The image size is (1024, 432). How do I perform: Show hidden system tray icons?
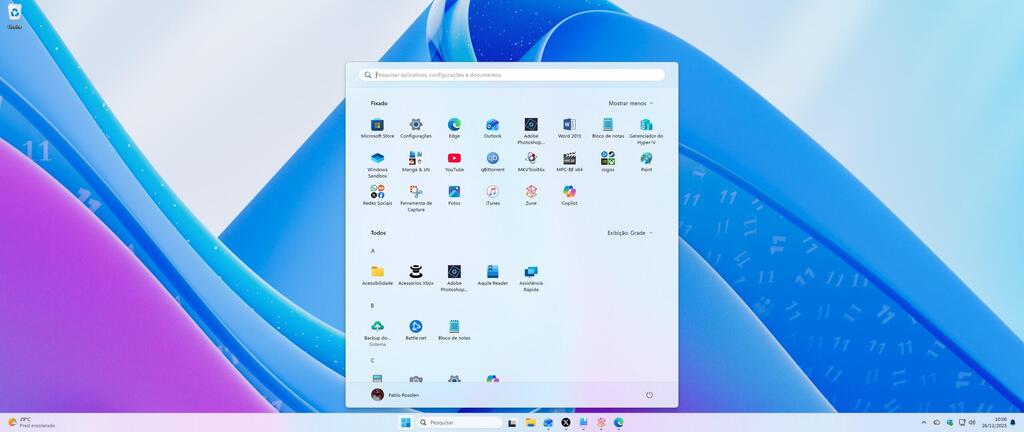coord(923,422)
